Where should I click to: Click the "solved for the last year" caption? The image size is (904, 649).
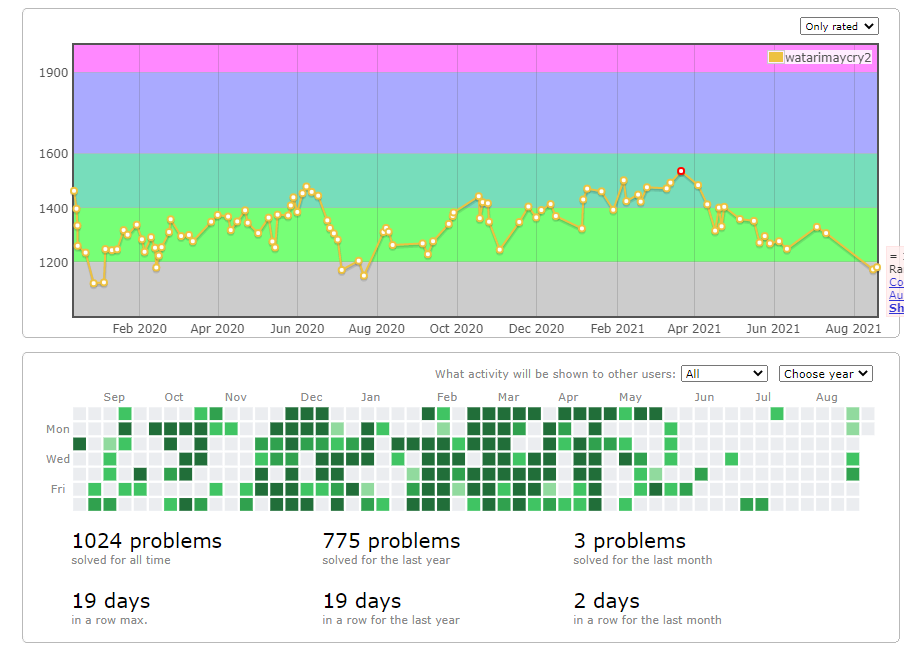[x=386, y=560]
